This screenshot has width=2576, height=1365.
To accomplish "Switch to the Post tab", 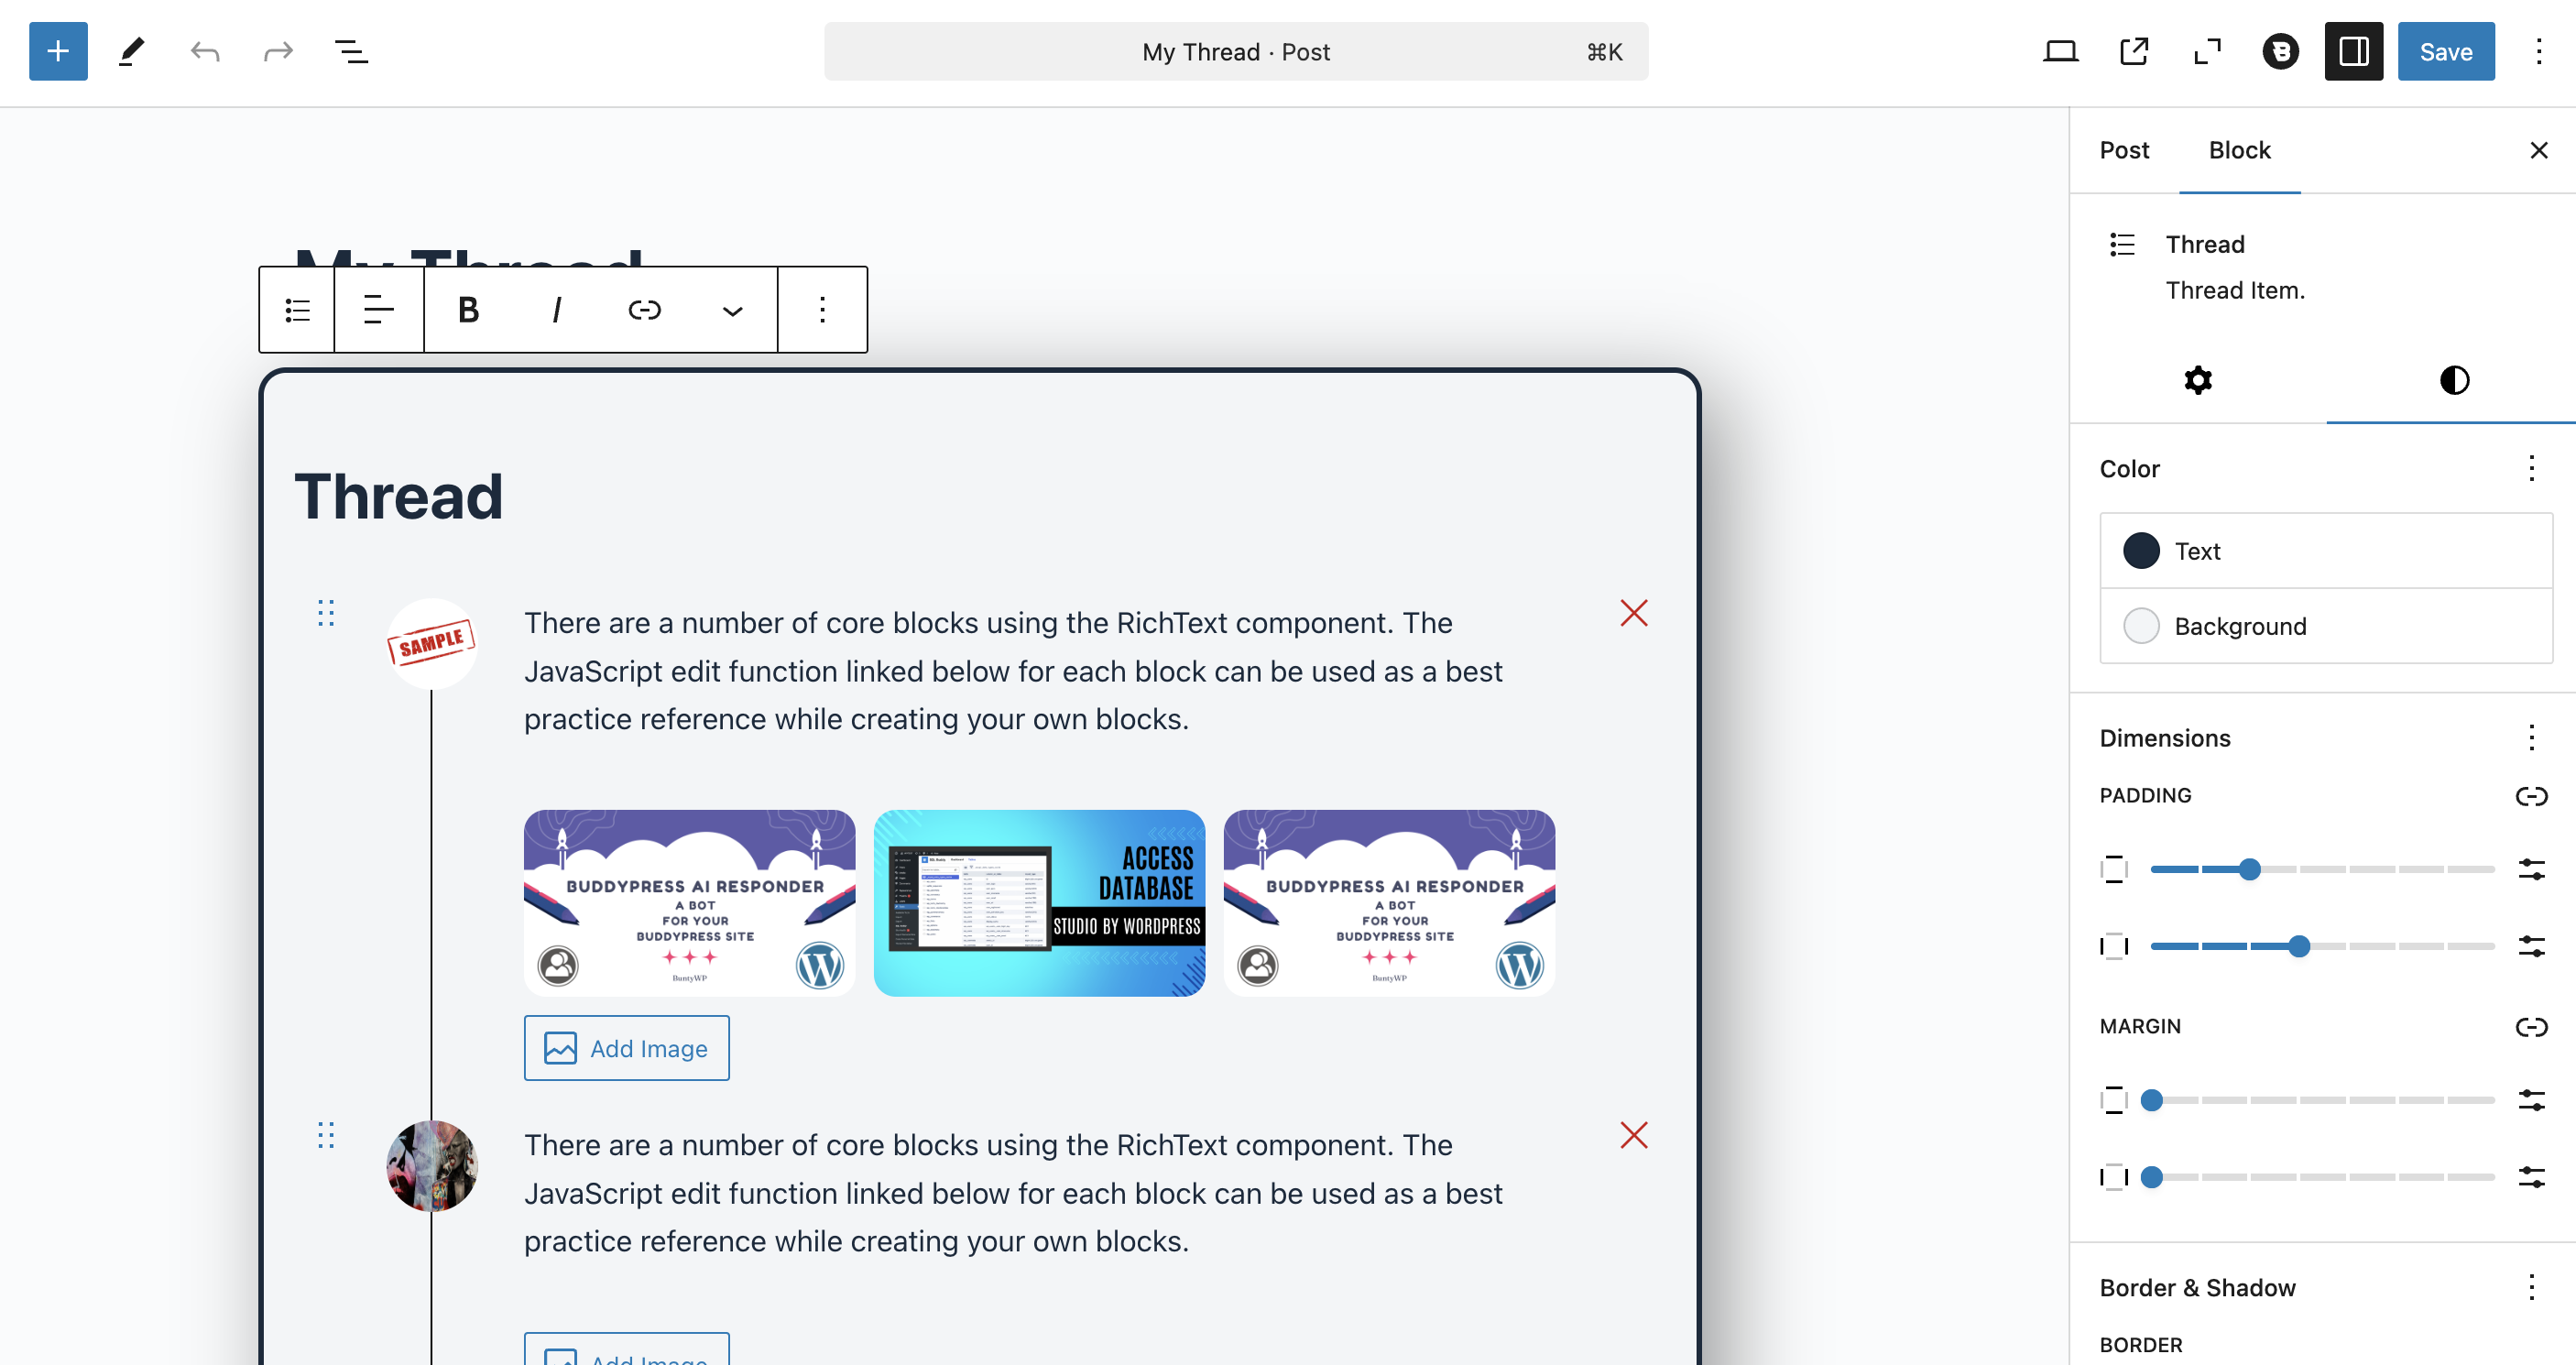I will click(x=2124, y=150).
